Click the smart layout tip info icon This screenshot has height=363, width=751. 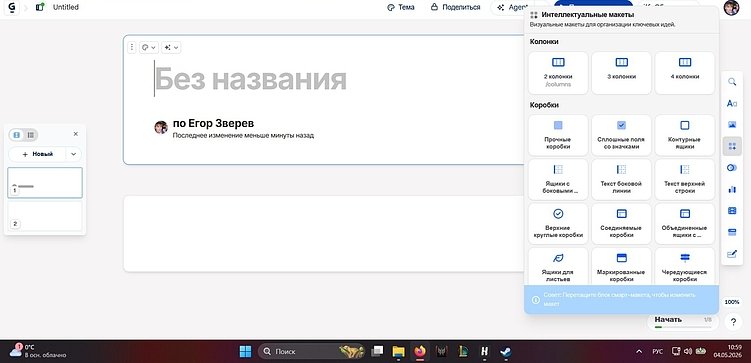pos(535,299)
